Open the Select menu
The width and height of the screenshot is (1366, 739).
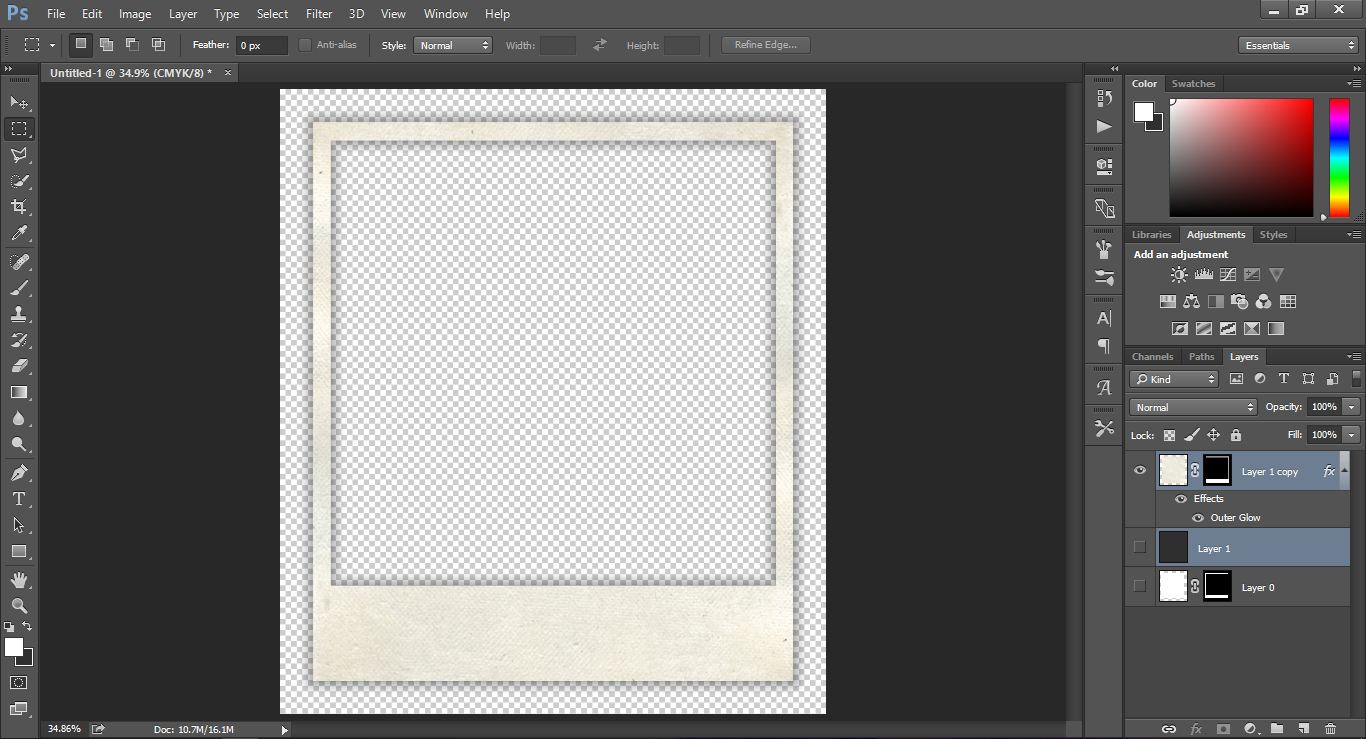click(x=272, y=14)
